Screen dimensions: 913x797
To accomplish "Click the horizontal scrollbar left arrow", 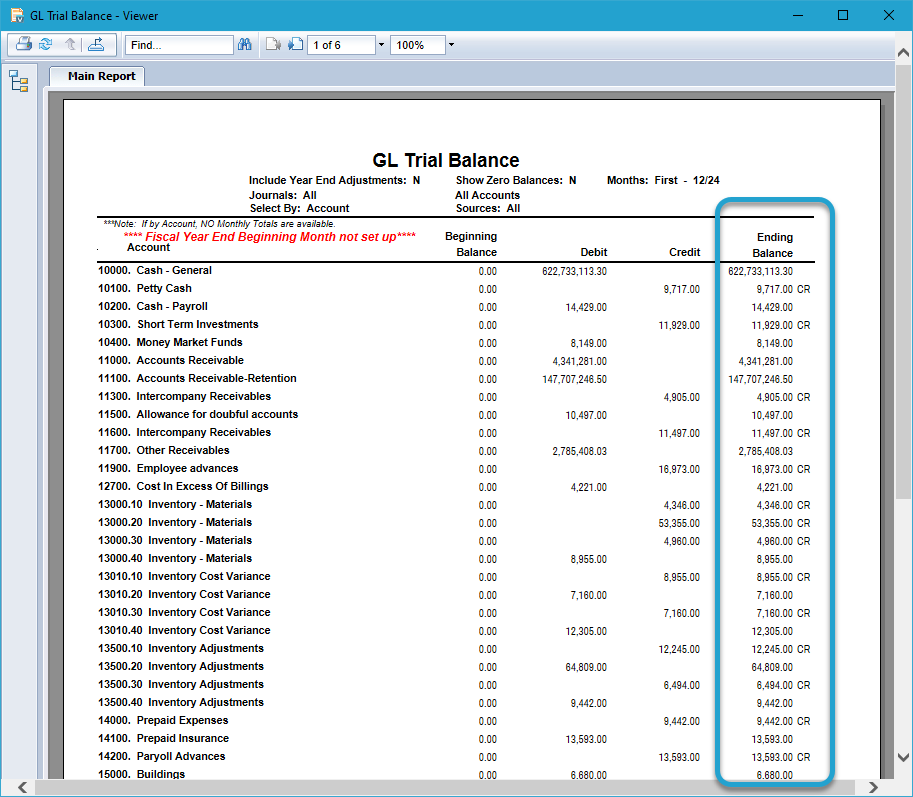I will [x=22, y=788].
